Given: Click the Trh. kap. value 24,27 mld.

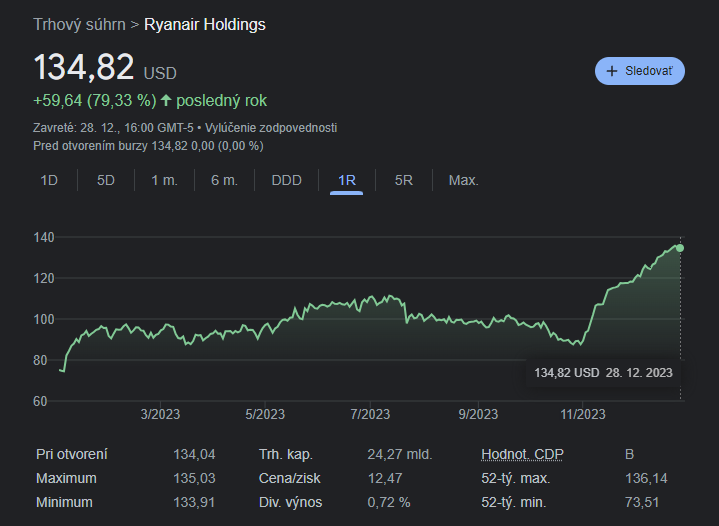Looking at the screenshot, I should point(400,454).
